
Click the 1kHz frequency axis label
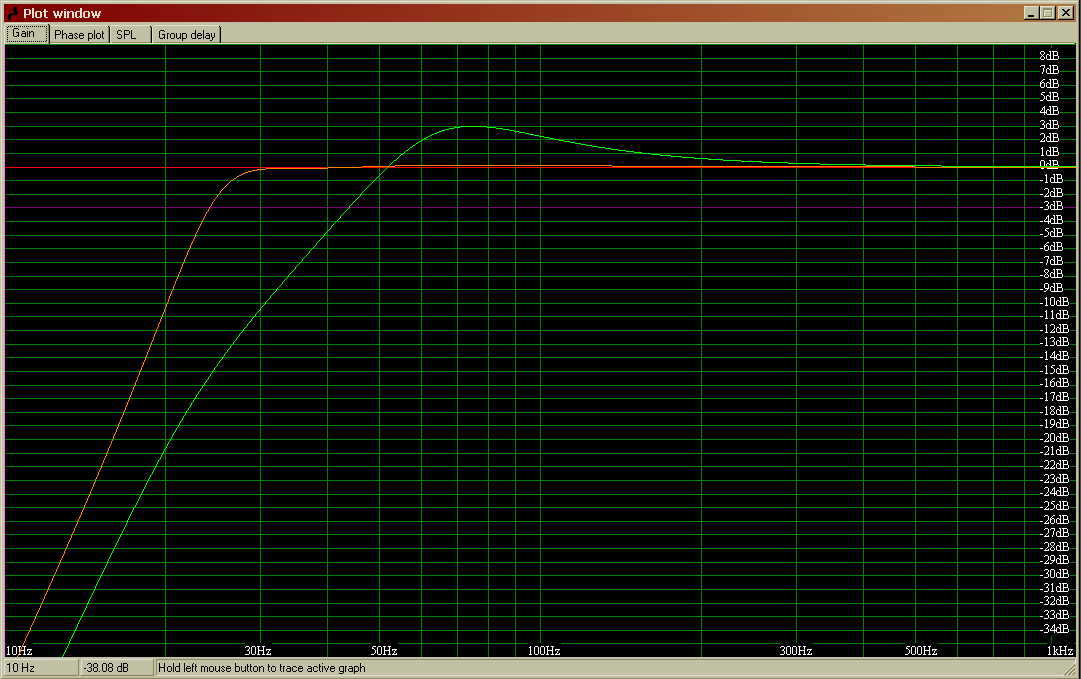click(1059, 651)
